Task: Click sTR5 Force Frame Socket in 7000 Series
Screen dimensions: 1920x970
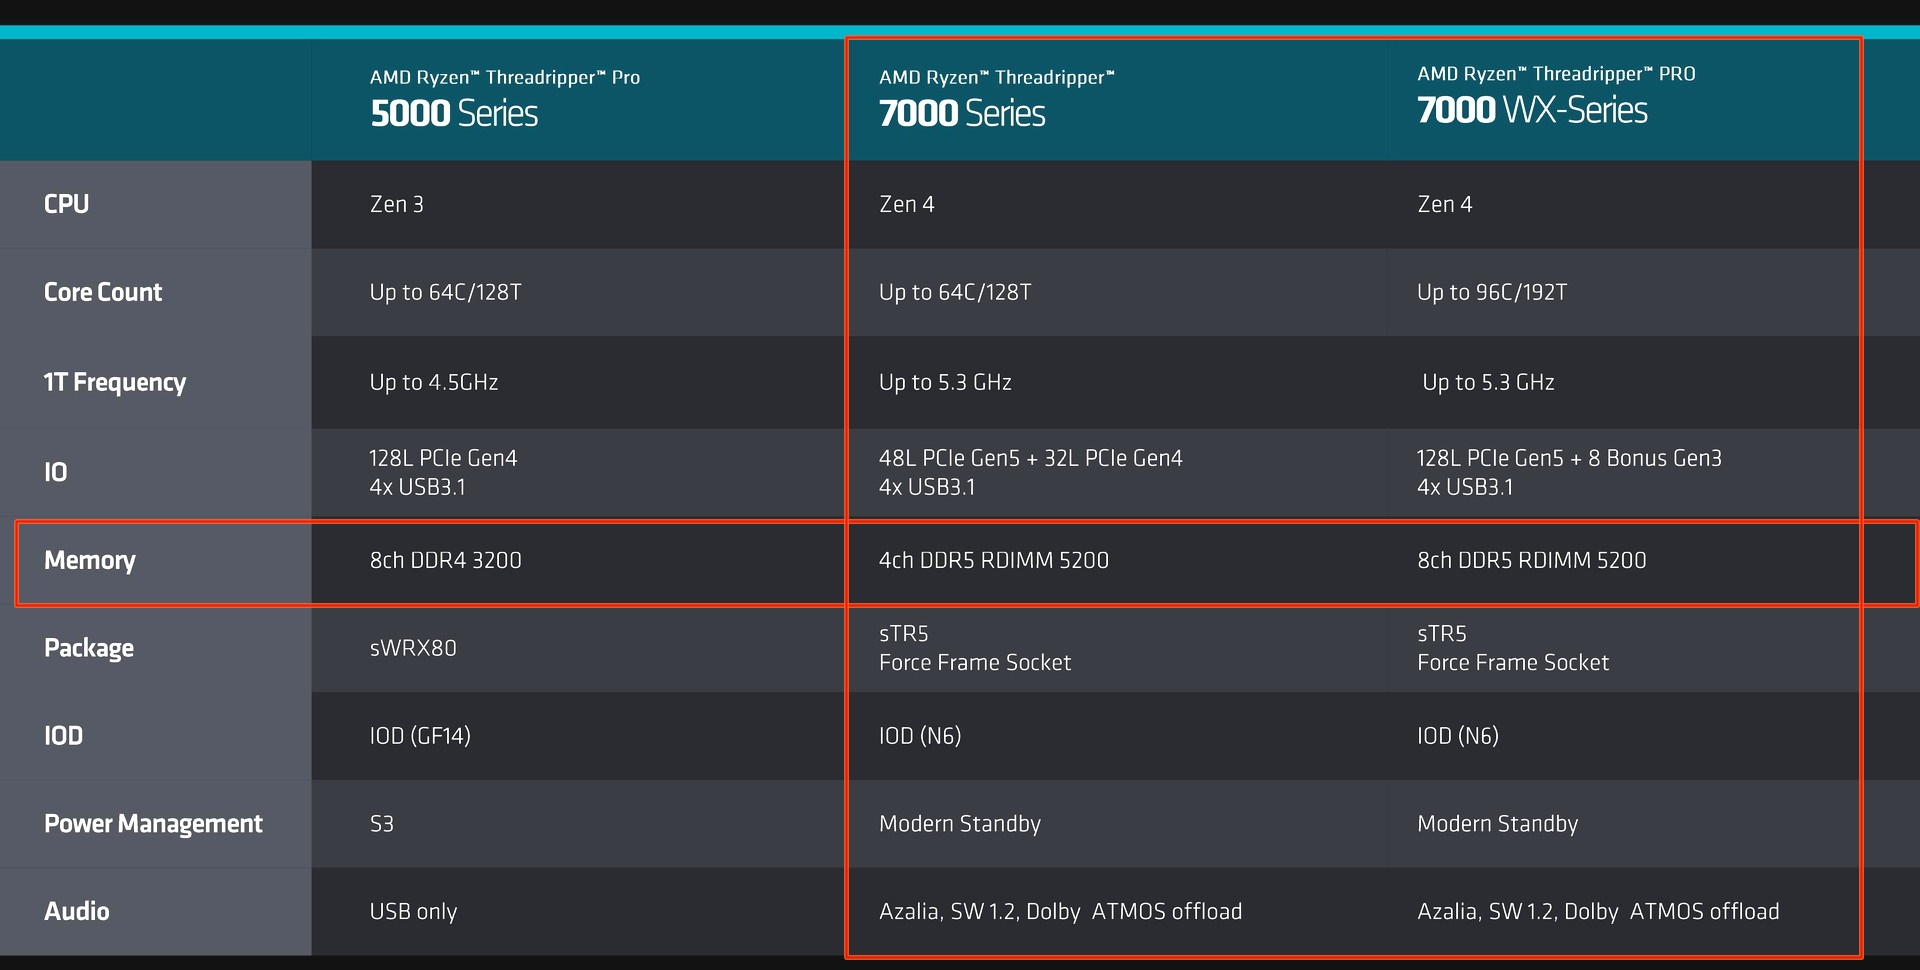Action: click(975, 648)
